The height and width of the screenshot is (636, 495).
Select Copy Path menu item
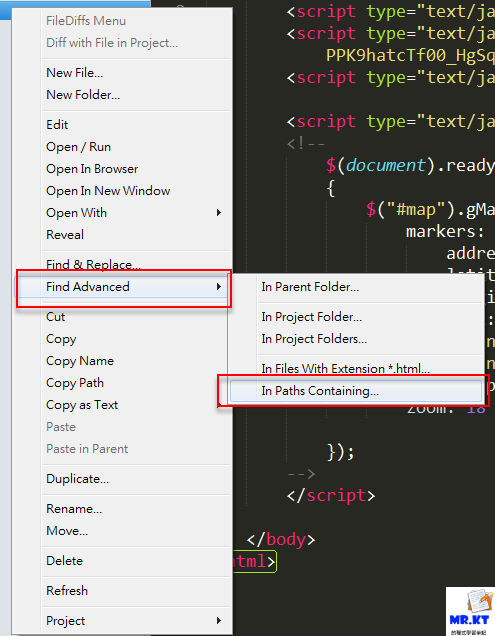coord(75,383)
